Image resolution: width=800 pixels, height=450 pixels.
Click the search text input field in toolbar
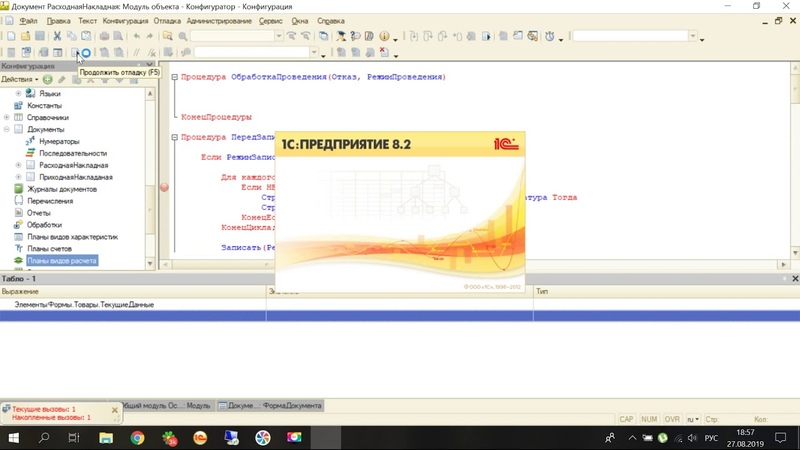233,36
